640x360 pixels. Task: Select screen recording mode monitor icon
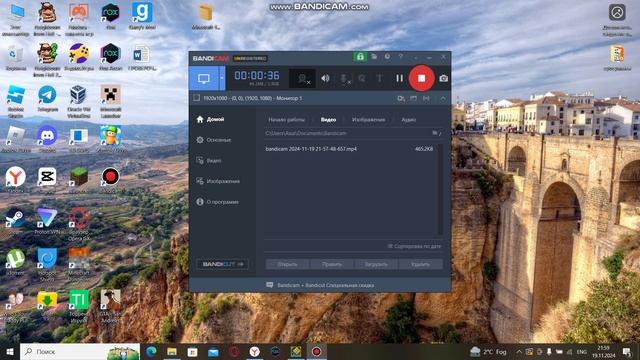pyautogui.click(x=204, y=78)
